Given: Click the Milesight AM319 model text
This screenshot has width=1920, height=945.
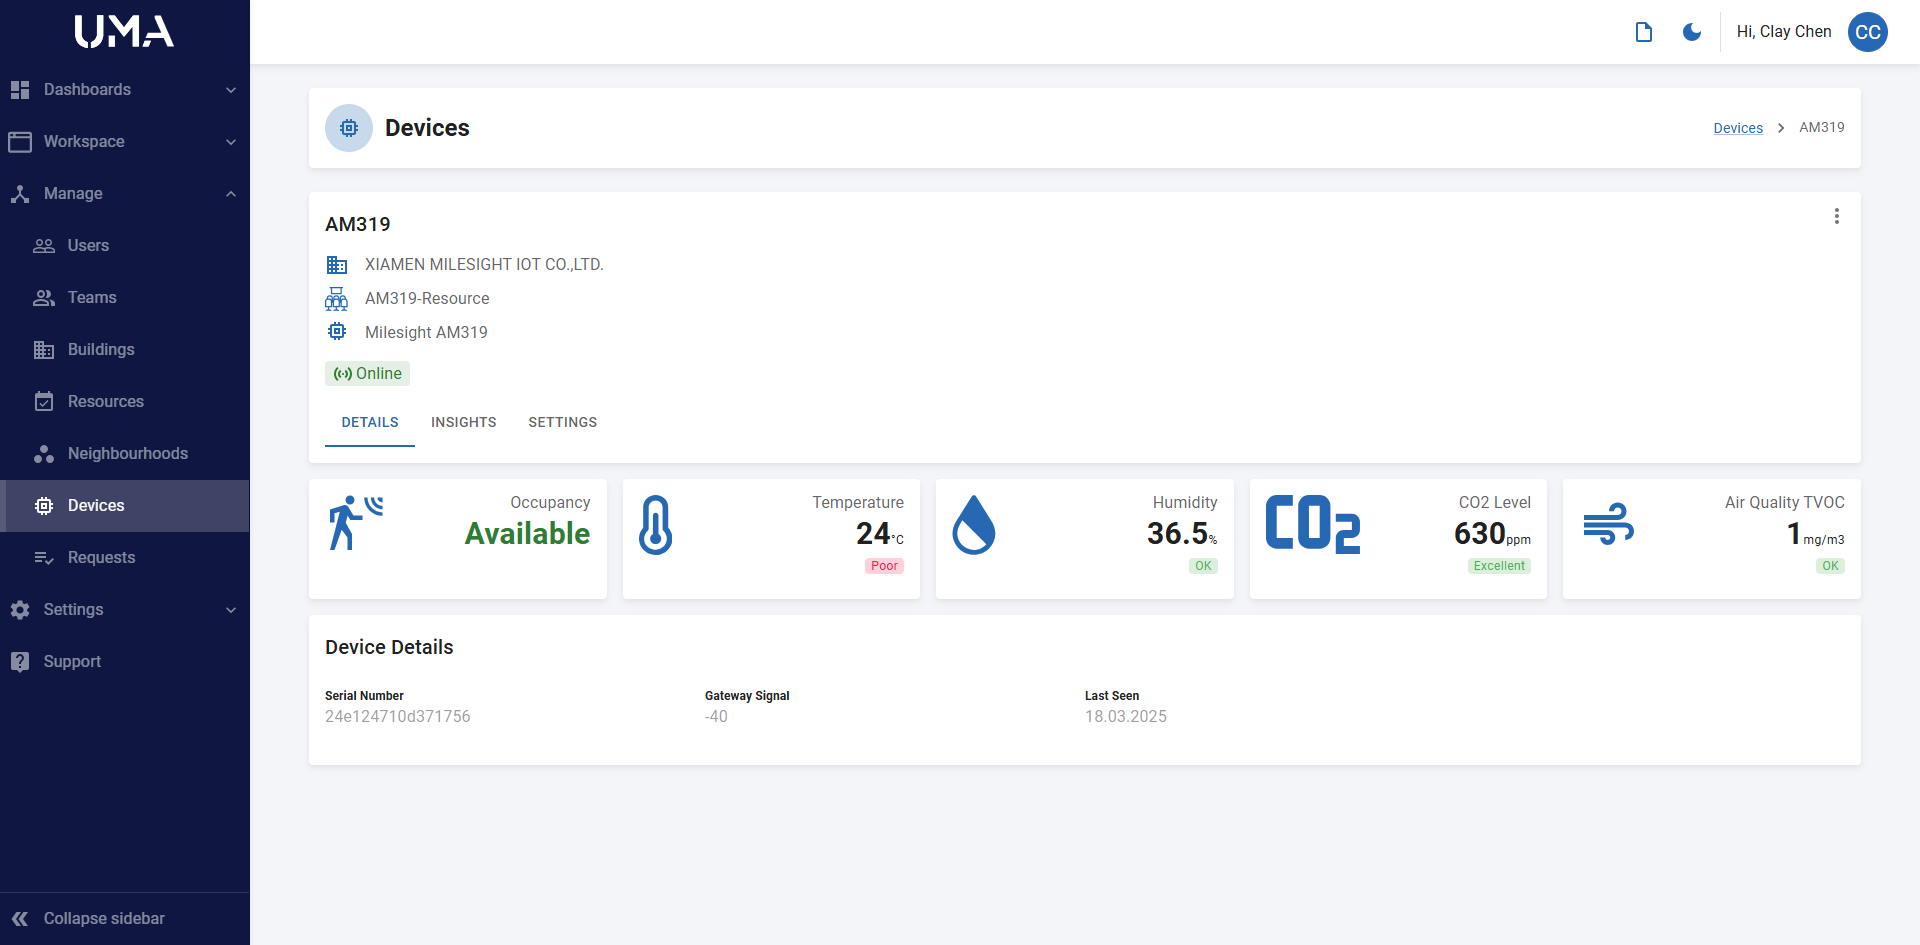Looking at the screenshot, I should 426,333.
